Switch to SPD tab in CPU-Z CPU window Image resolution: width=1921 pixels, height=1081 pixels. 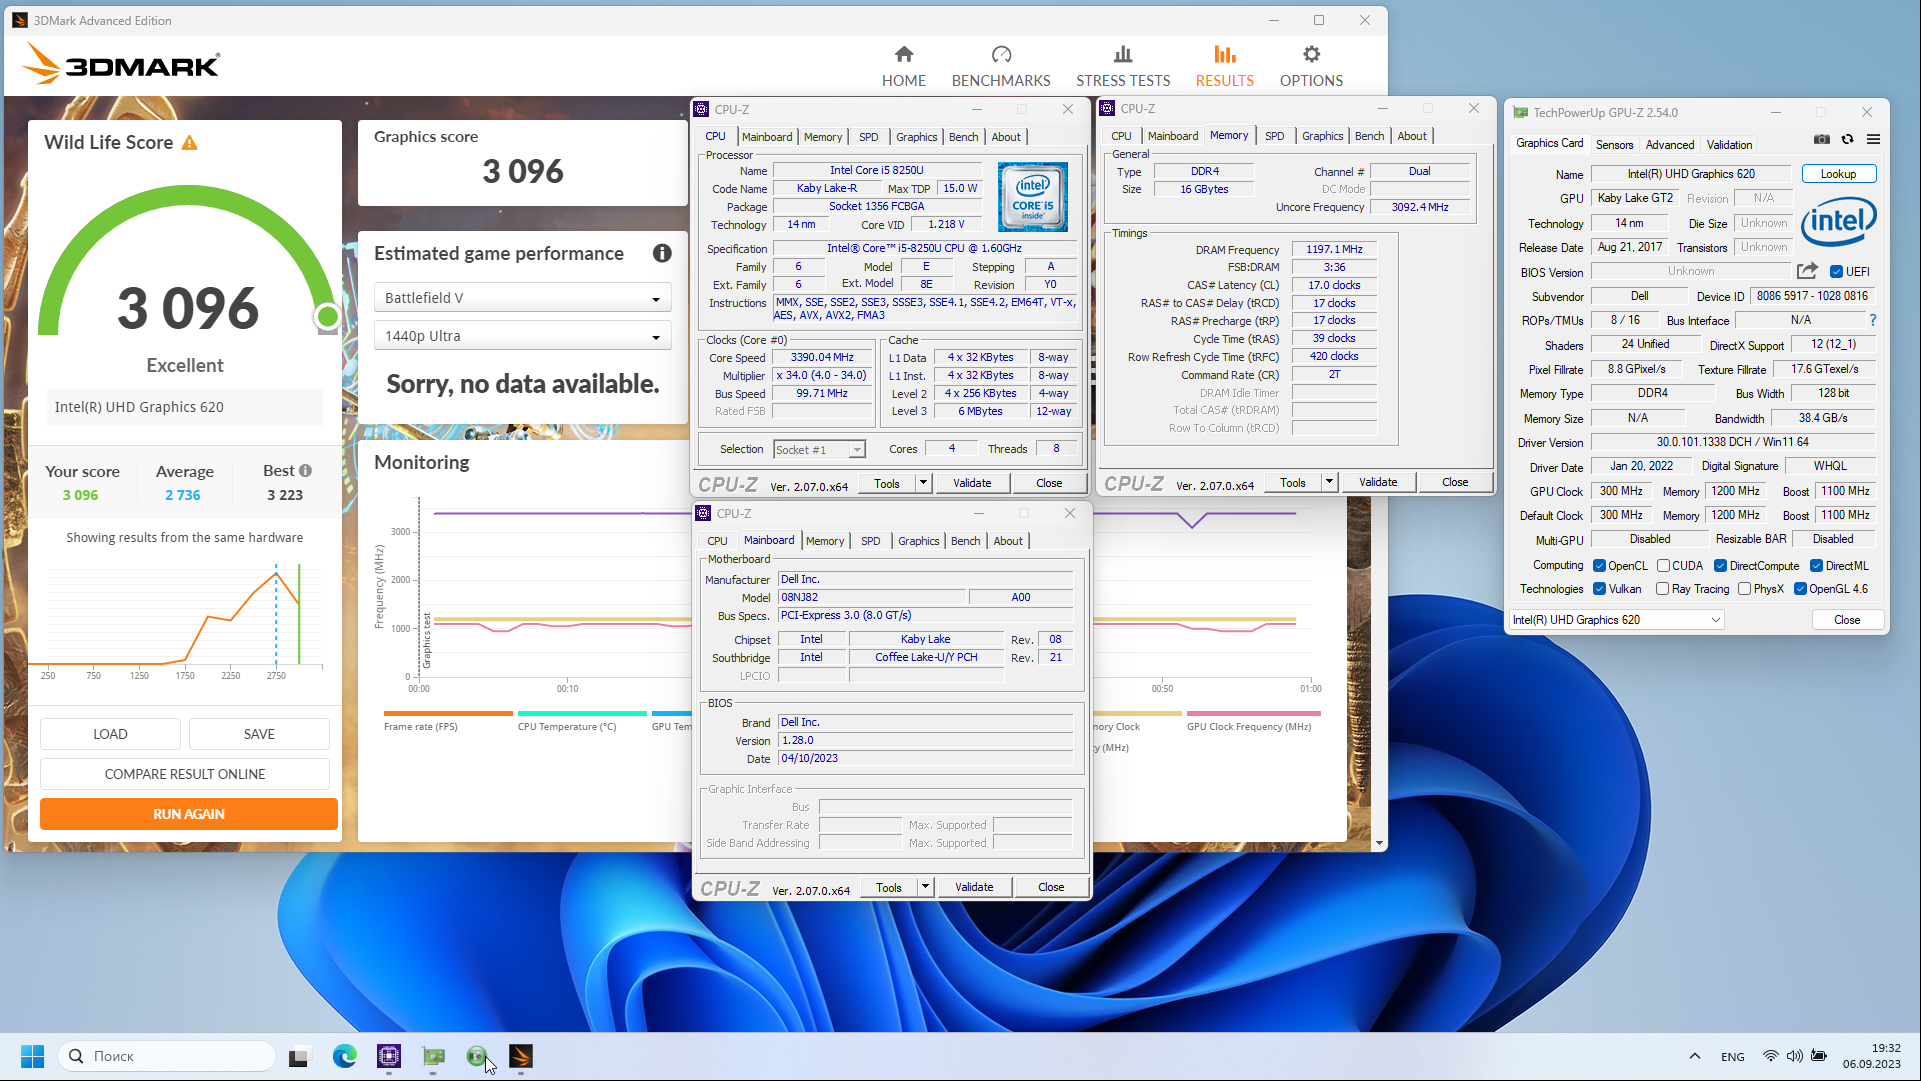coord(868,137)
